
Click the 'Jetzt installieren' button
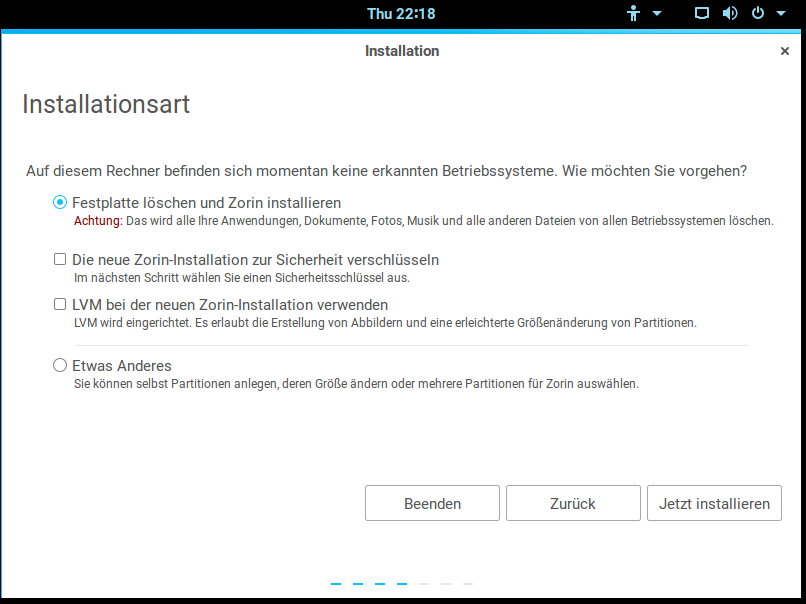point(714,504)
